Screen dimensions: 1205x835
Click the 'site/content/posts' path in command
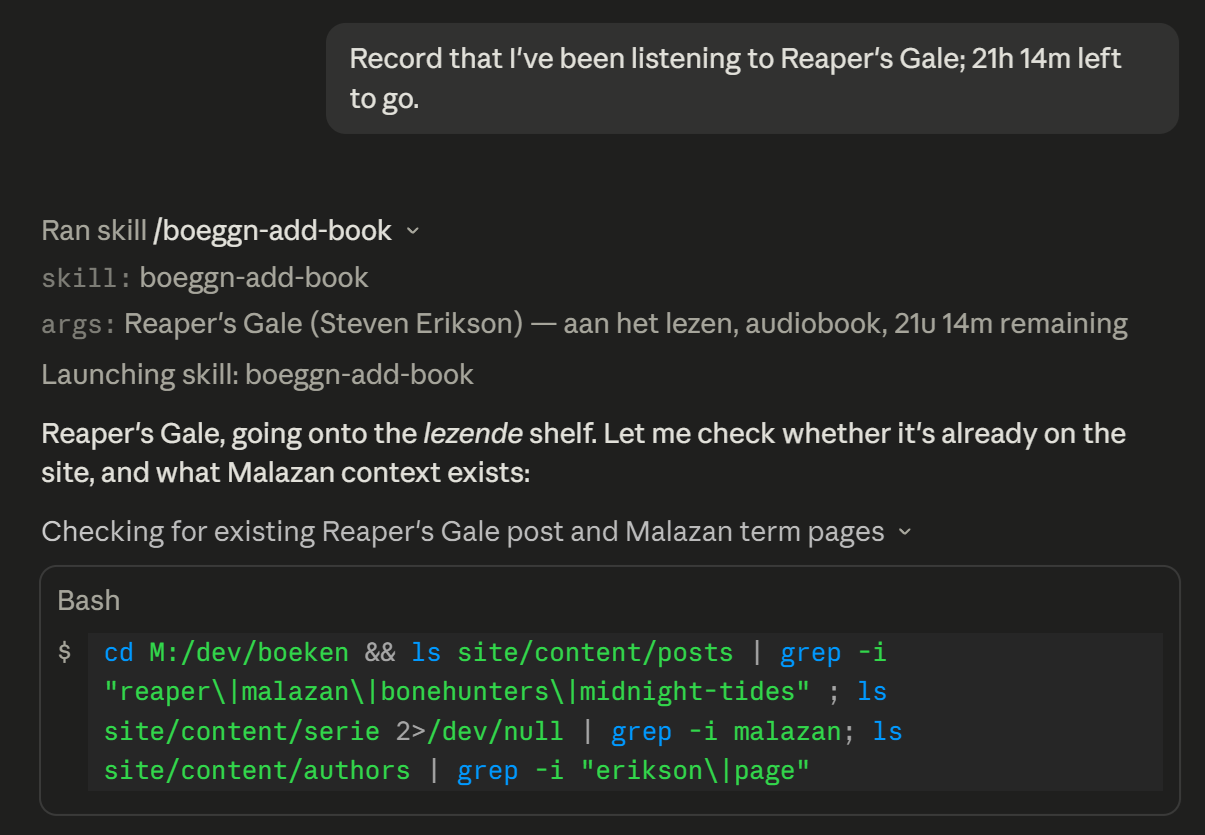pyautogui.click(x=595, y=653)
